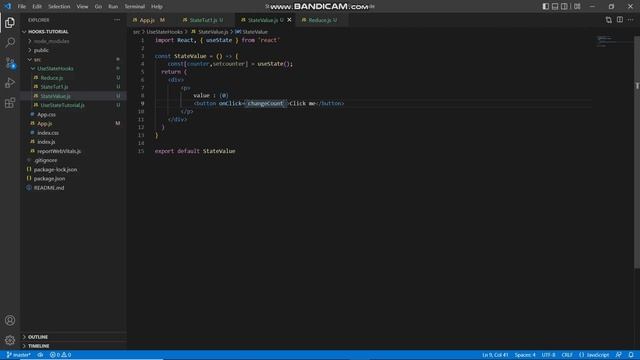This screenshot has width=640, height=360.
Task: Toggle secondary side bar layout icon
Action: click(x=564, y=7)
